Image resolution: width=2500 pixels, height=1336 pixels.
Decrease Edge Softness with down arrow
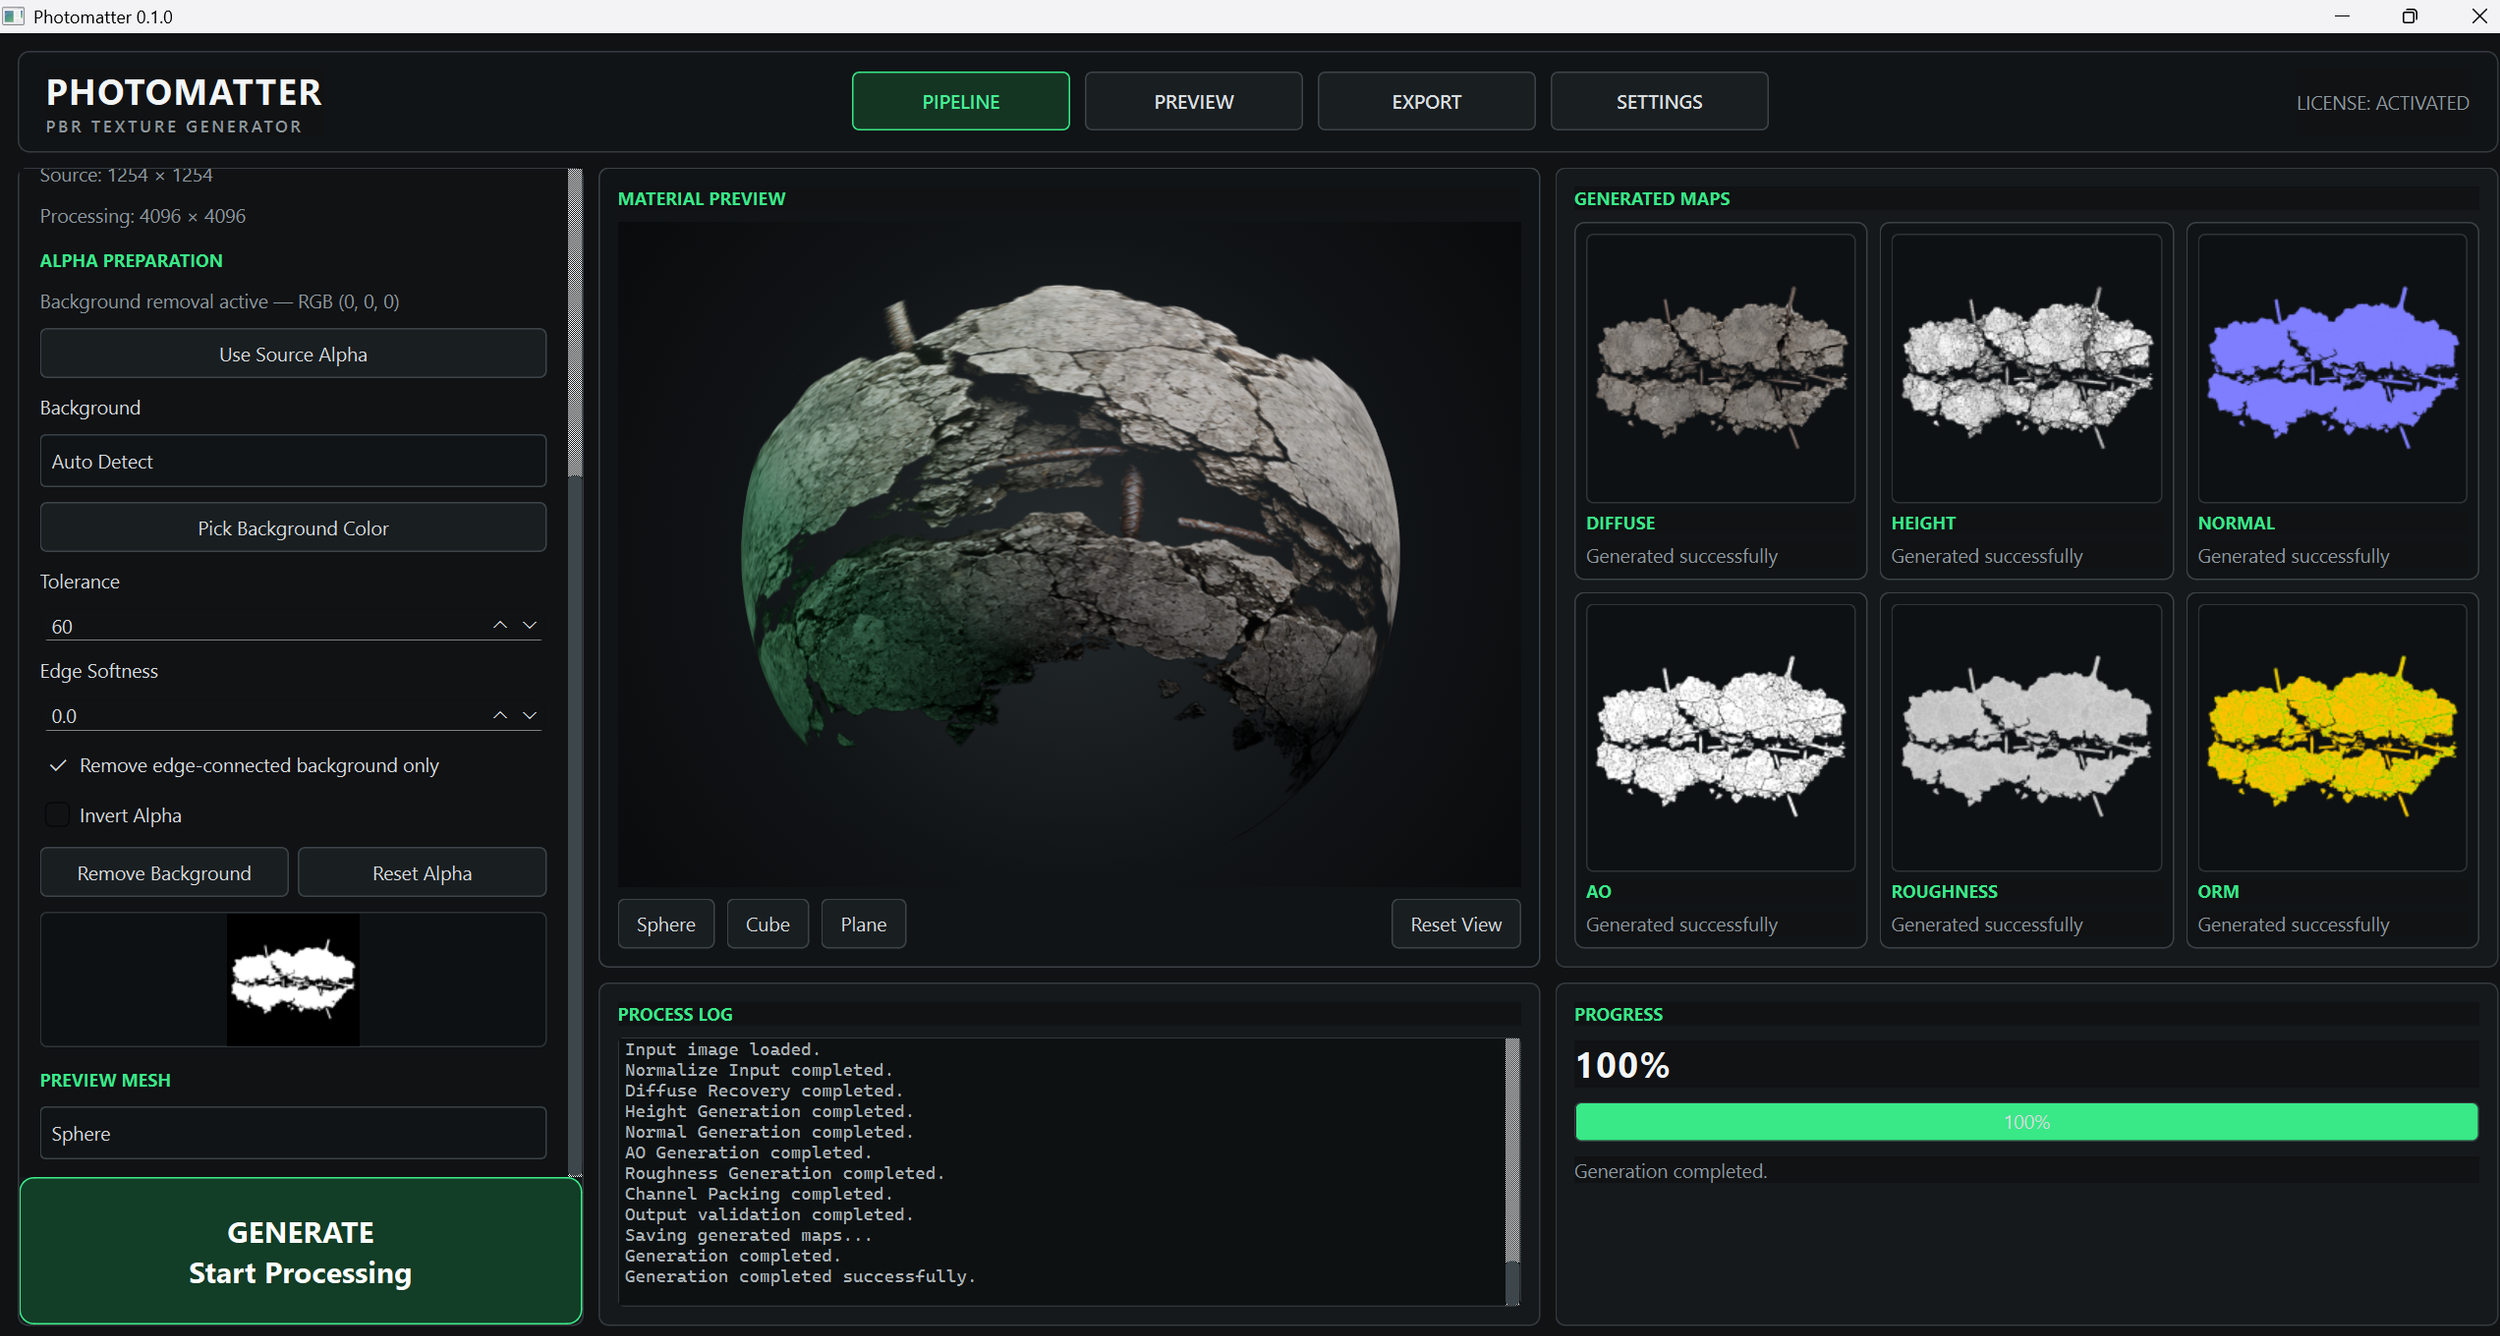(x=530, y=715)
